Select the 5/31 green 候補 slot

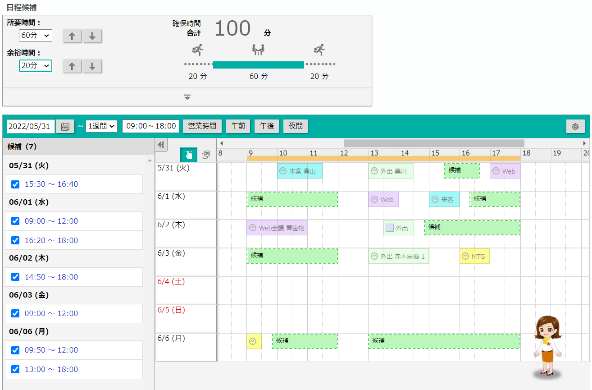(462, 171)
